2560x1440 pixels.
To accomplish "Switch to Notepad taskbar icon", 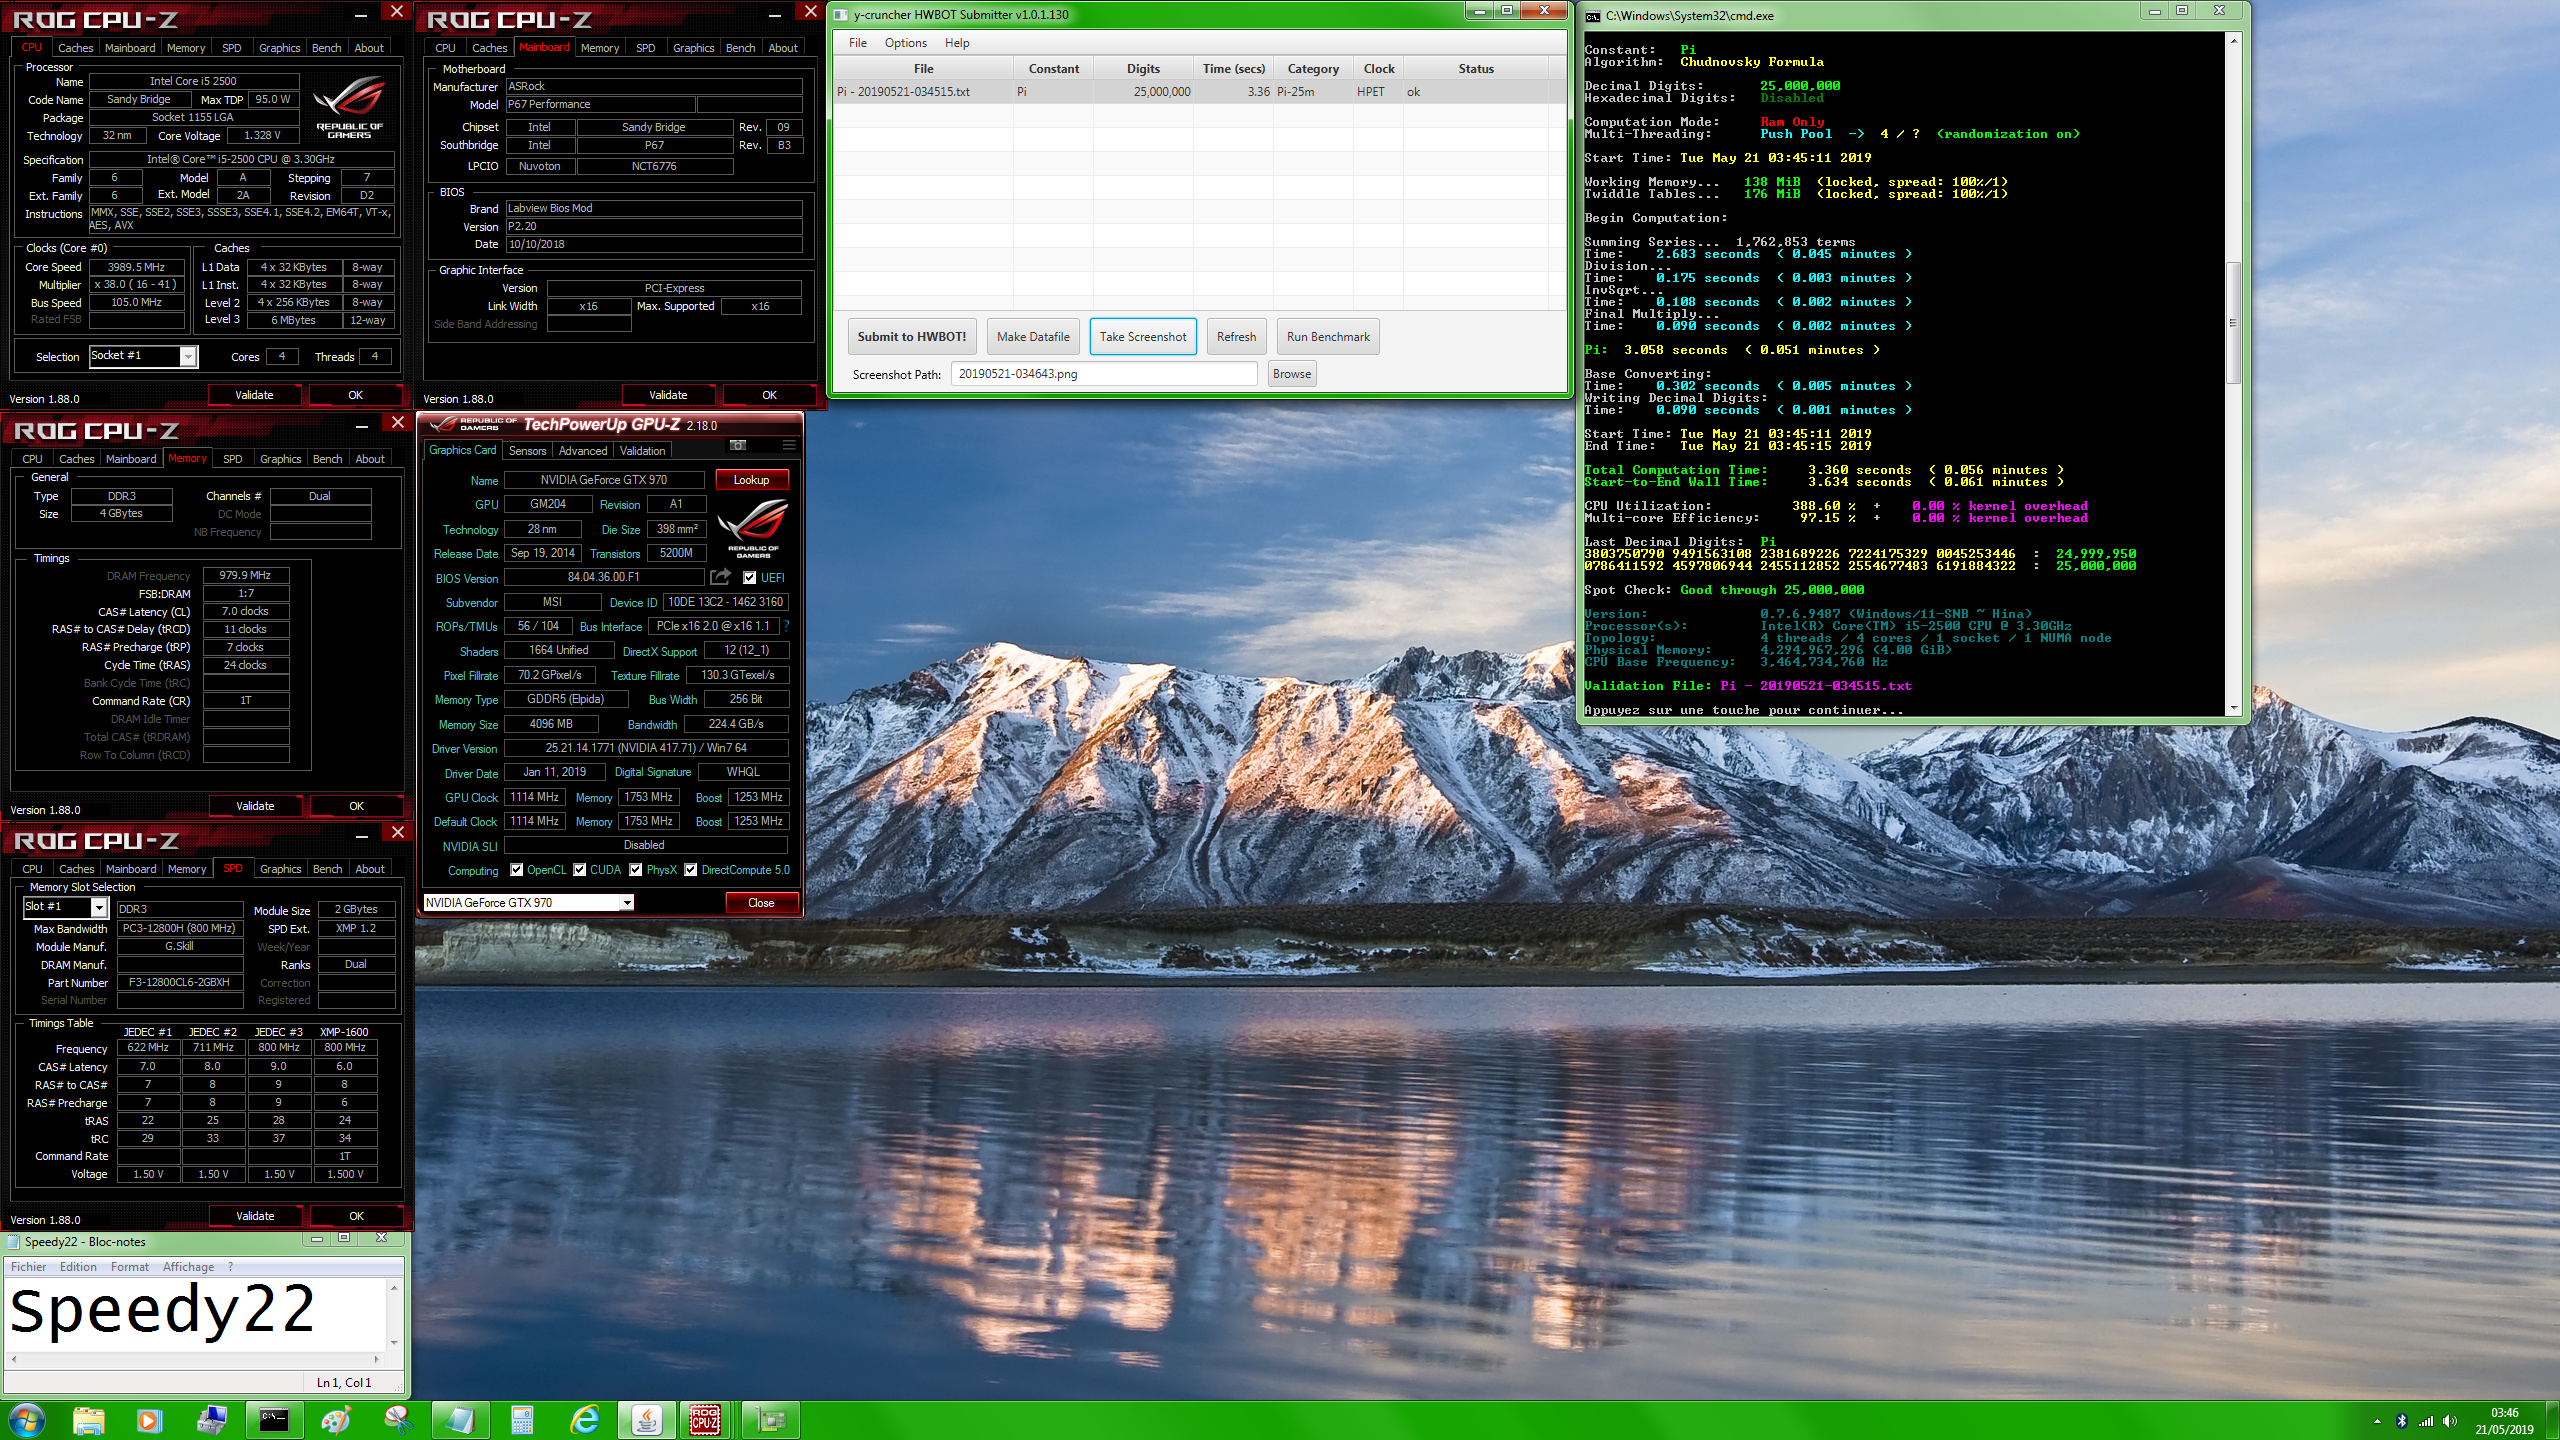I will 460,1420.
